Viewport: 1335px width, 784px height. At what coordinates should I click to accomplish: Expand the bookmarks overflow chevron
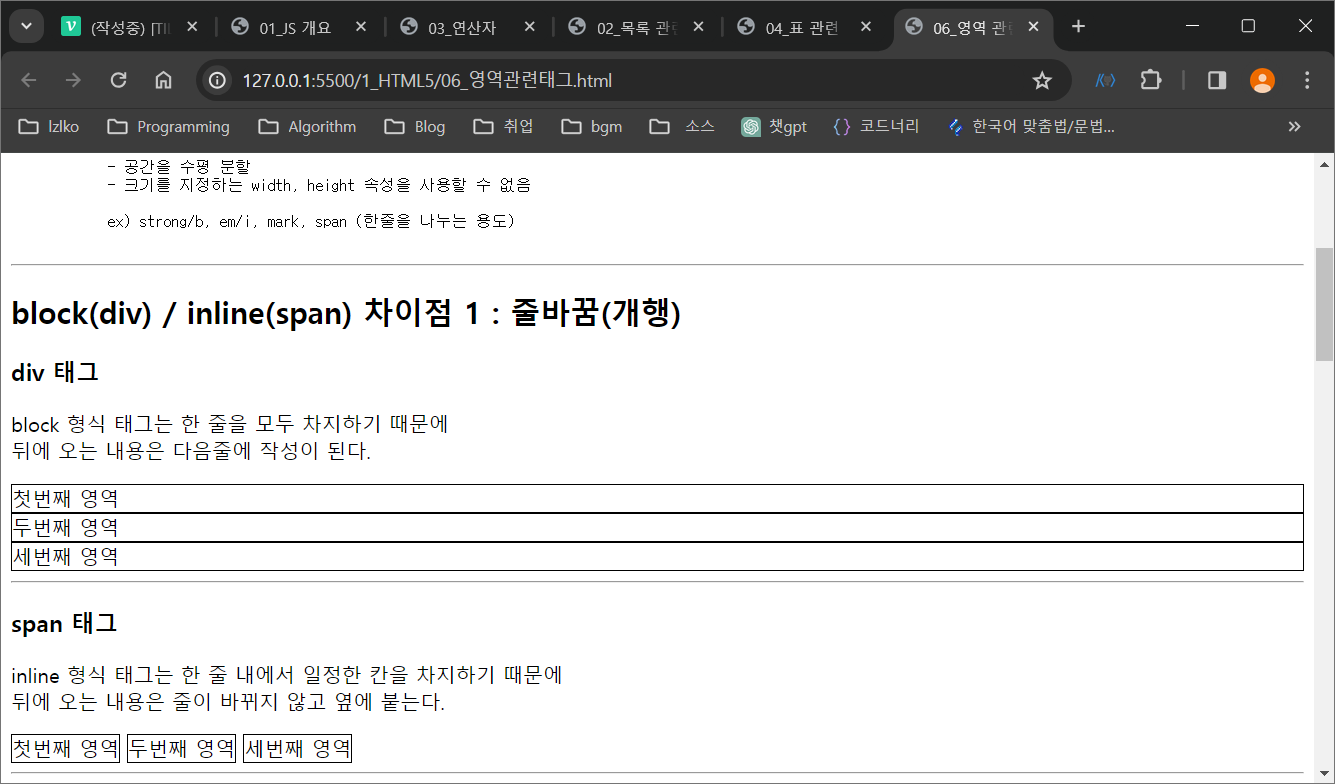click(1294, 126)
